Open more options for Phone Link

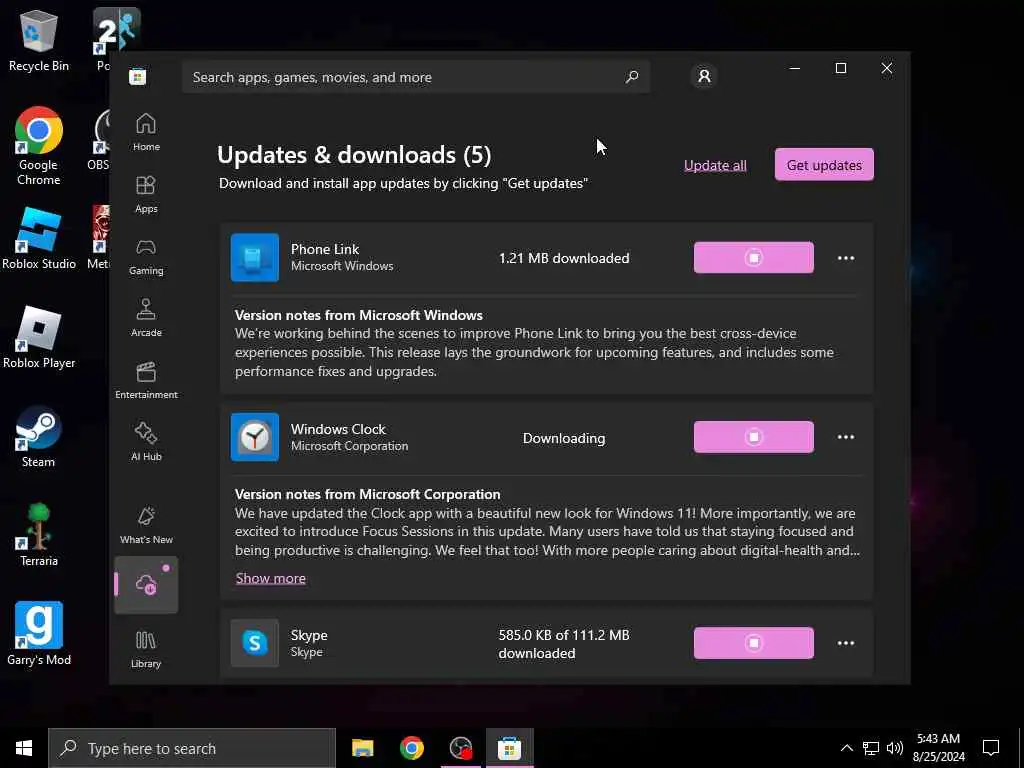tap(846, 258)
